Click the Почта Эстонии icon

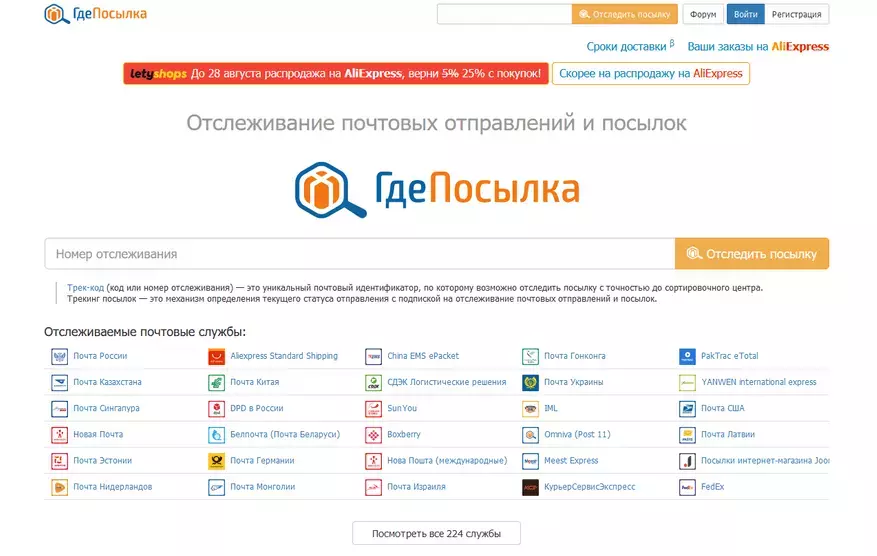pyautogui.click(x=59, y=461)
